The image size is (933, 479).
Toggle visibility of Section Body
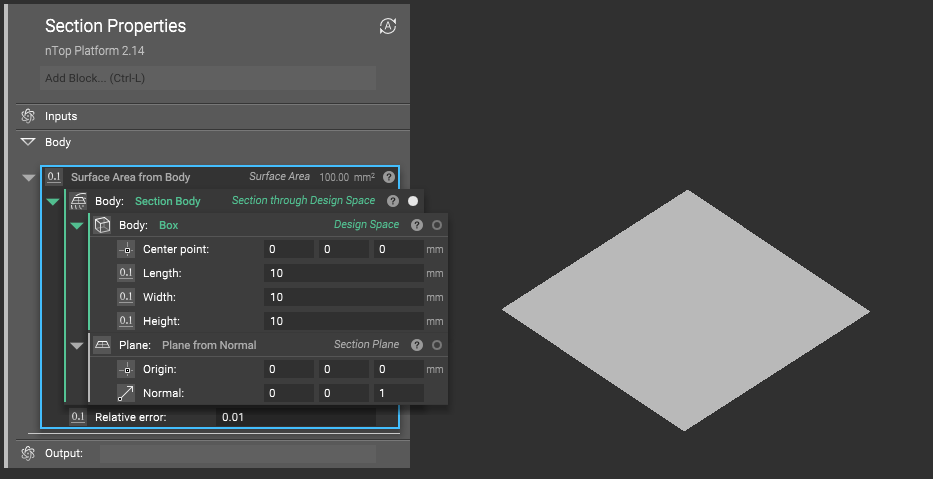click(413, 201)
